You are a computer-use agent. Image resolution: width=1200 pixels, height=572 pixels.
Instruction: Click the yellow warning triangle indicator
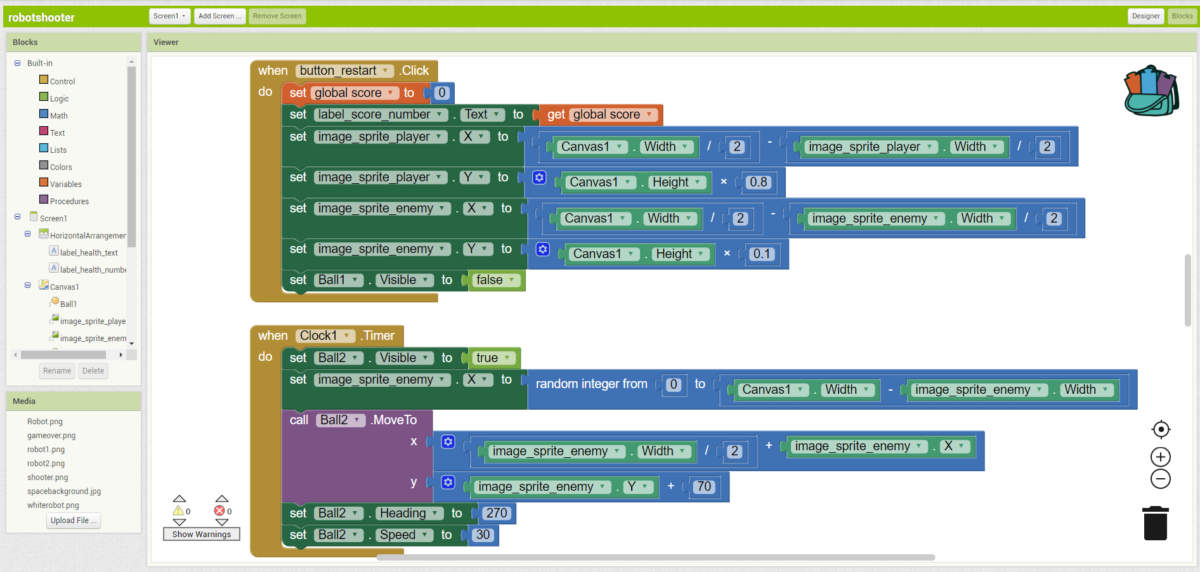[179, 510]
